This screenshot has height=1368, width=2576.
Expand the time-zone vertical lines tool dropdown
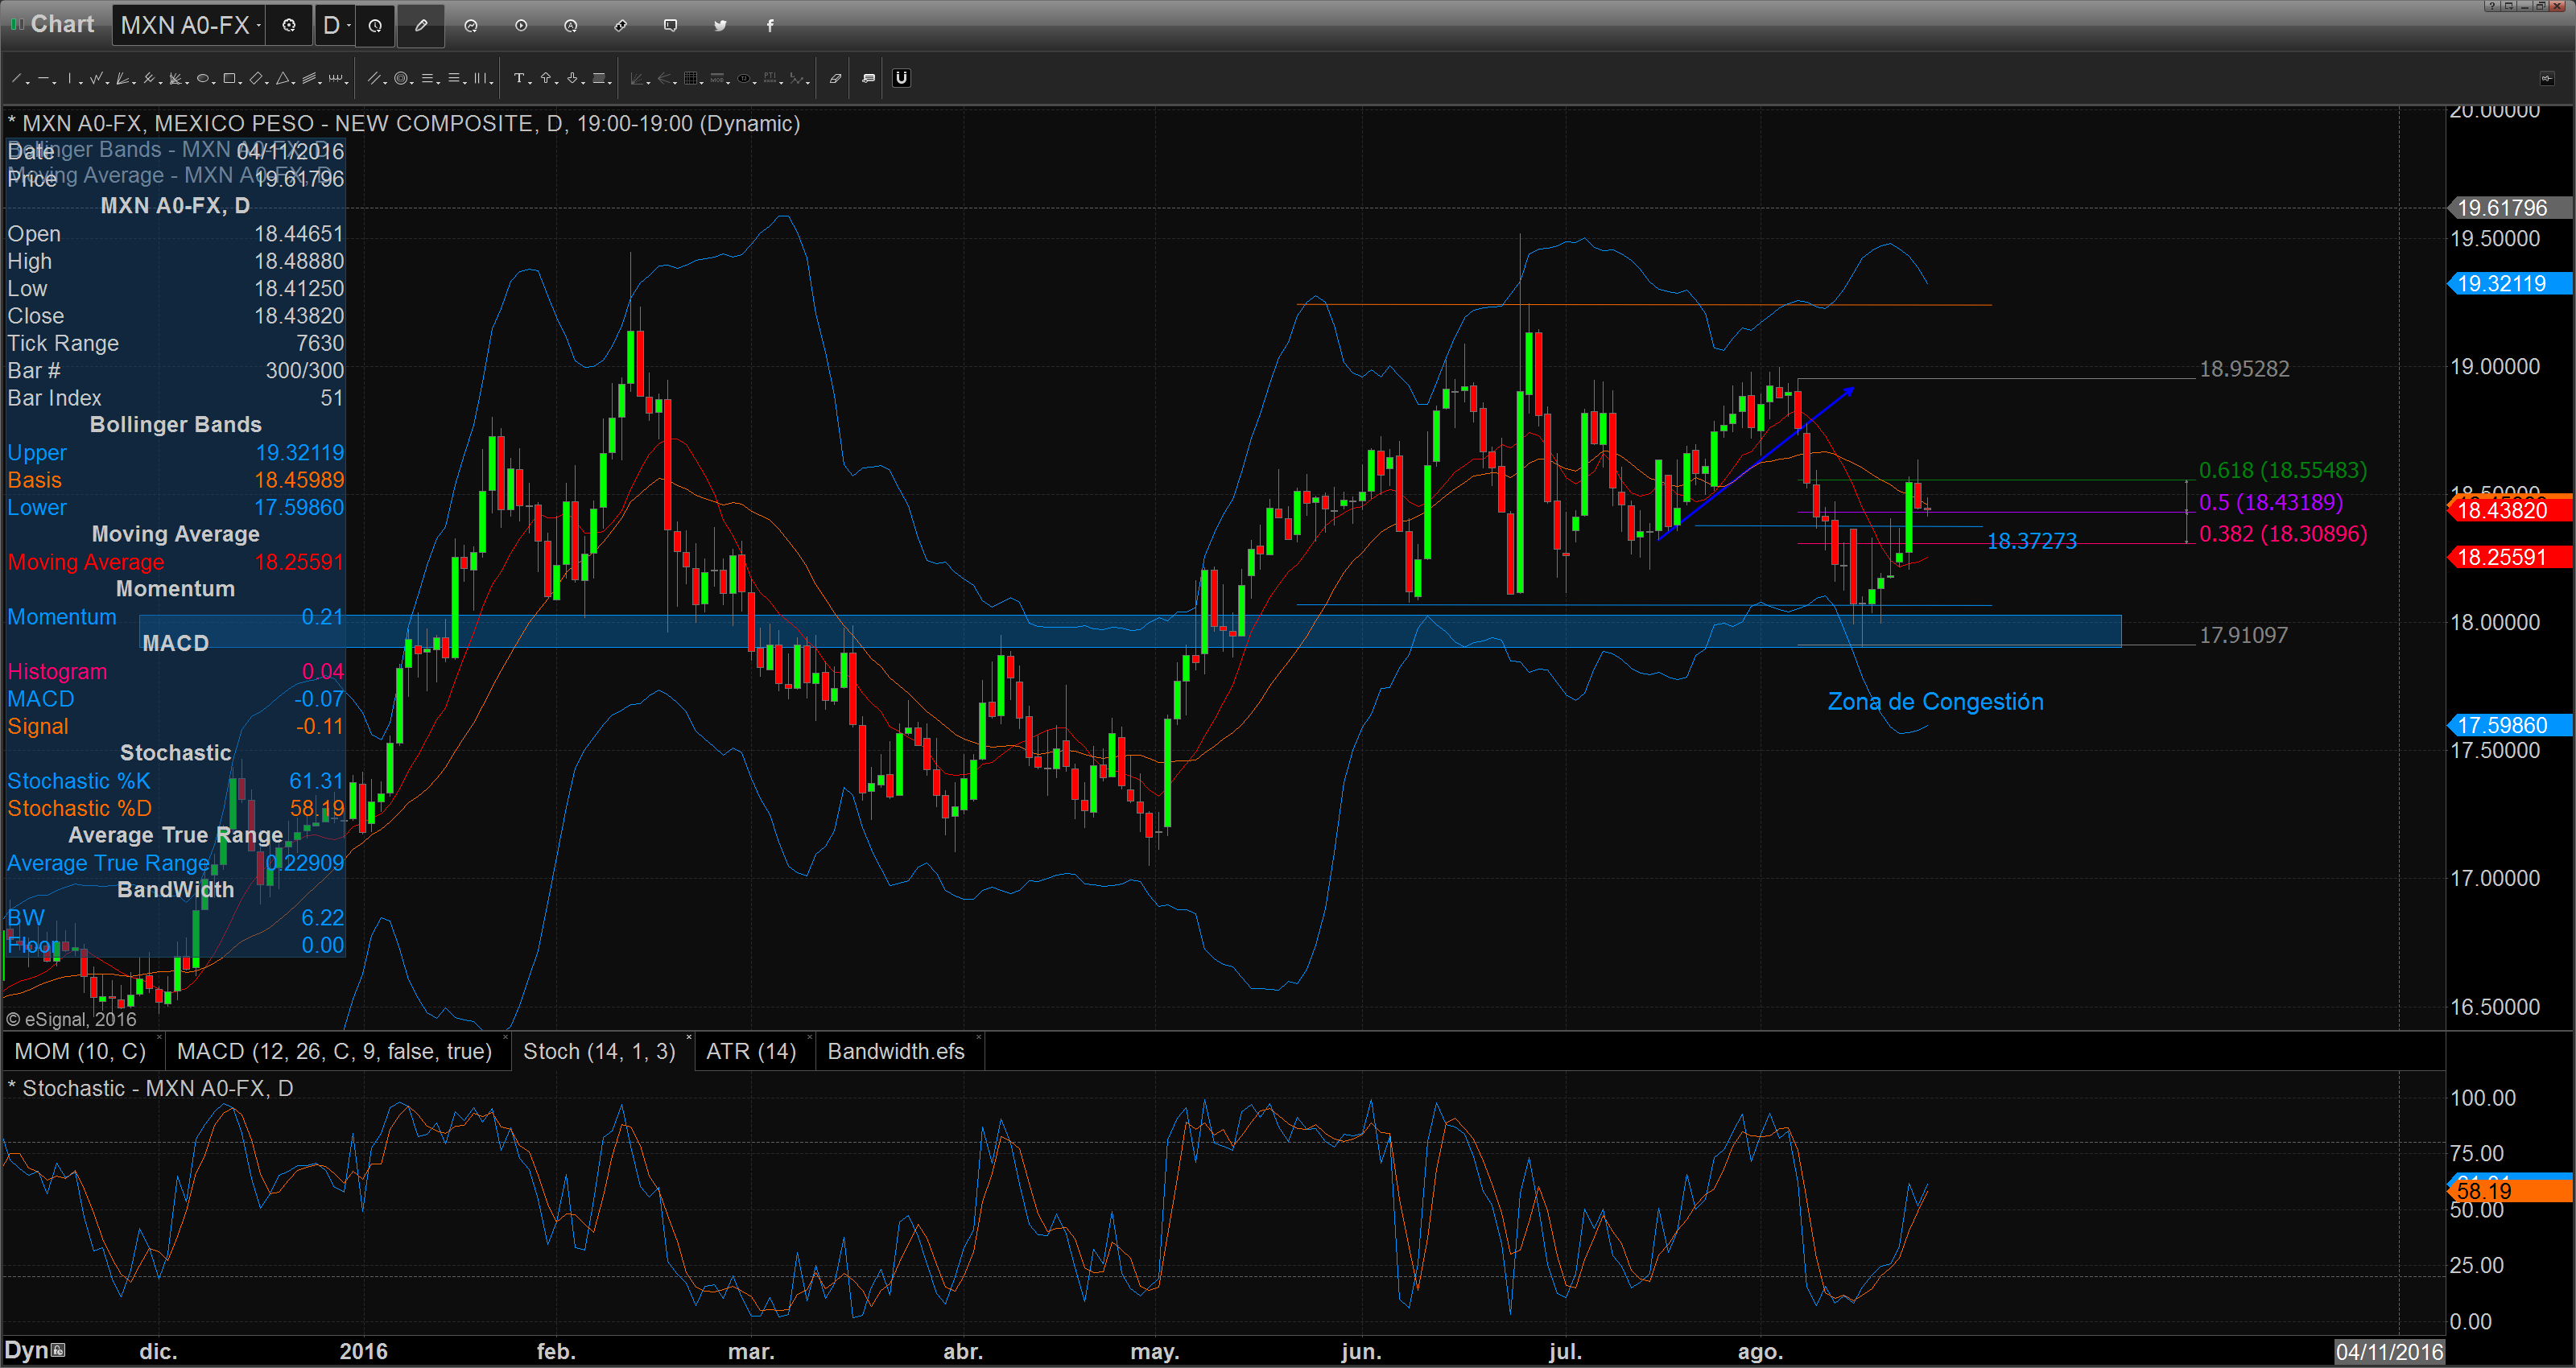[x=492, y=83]
